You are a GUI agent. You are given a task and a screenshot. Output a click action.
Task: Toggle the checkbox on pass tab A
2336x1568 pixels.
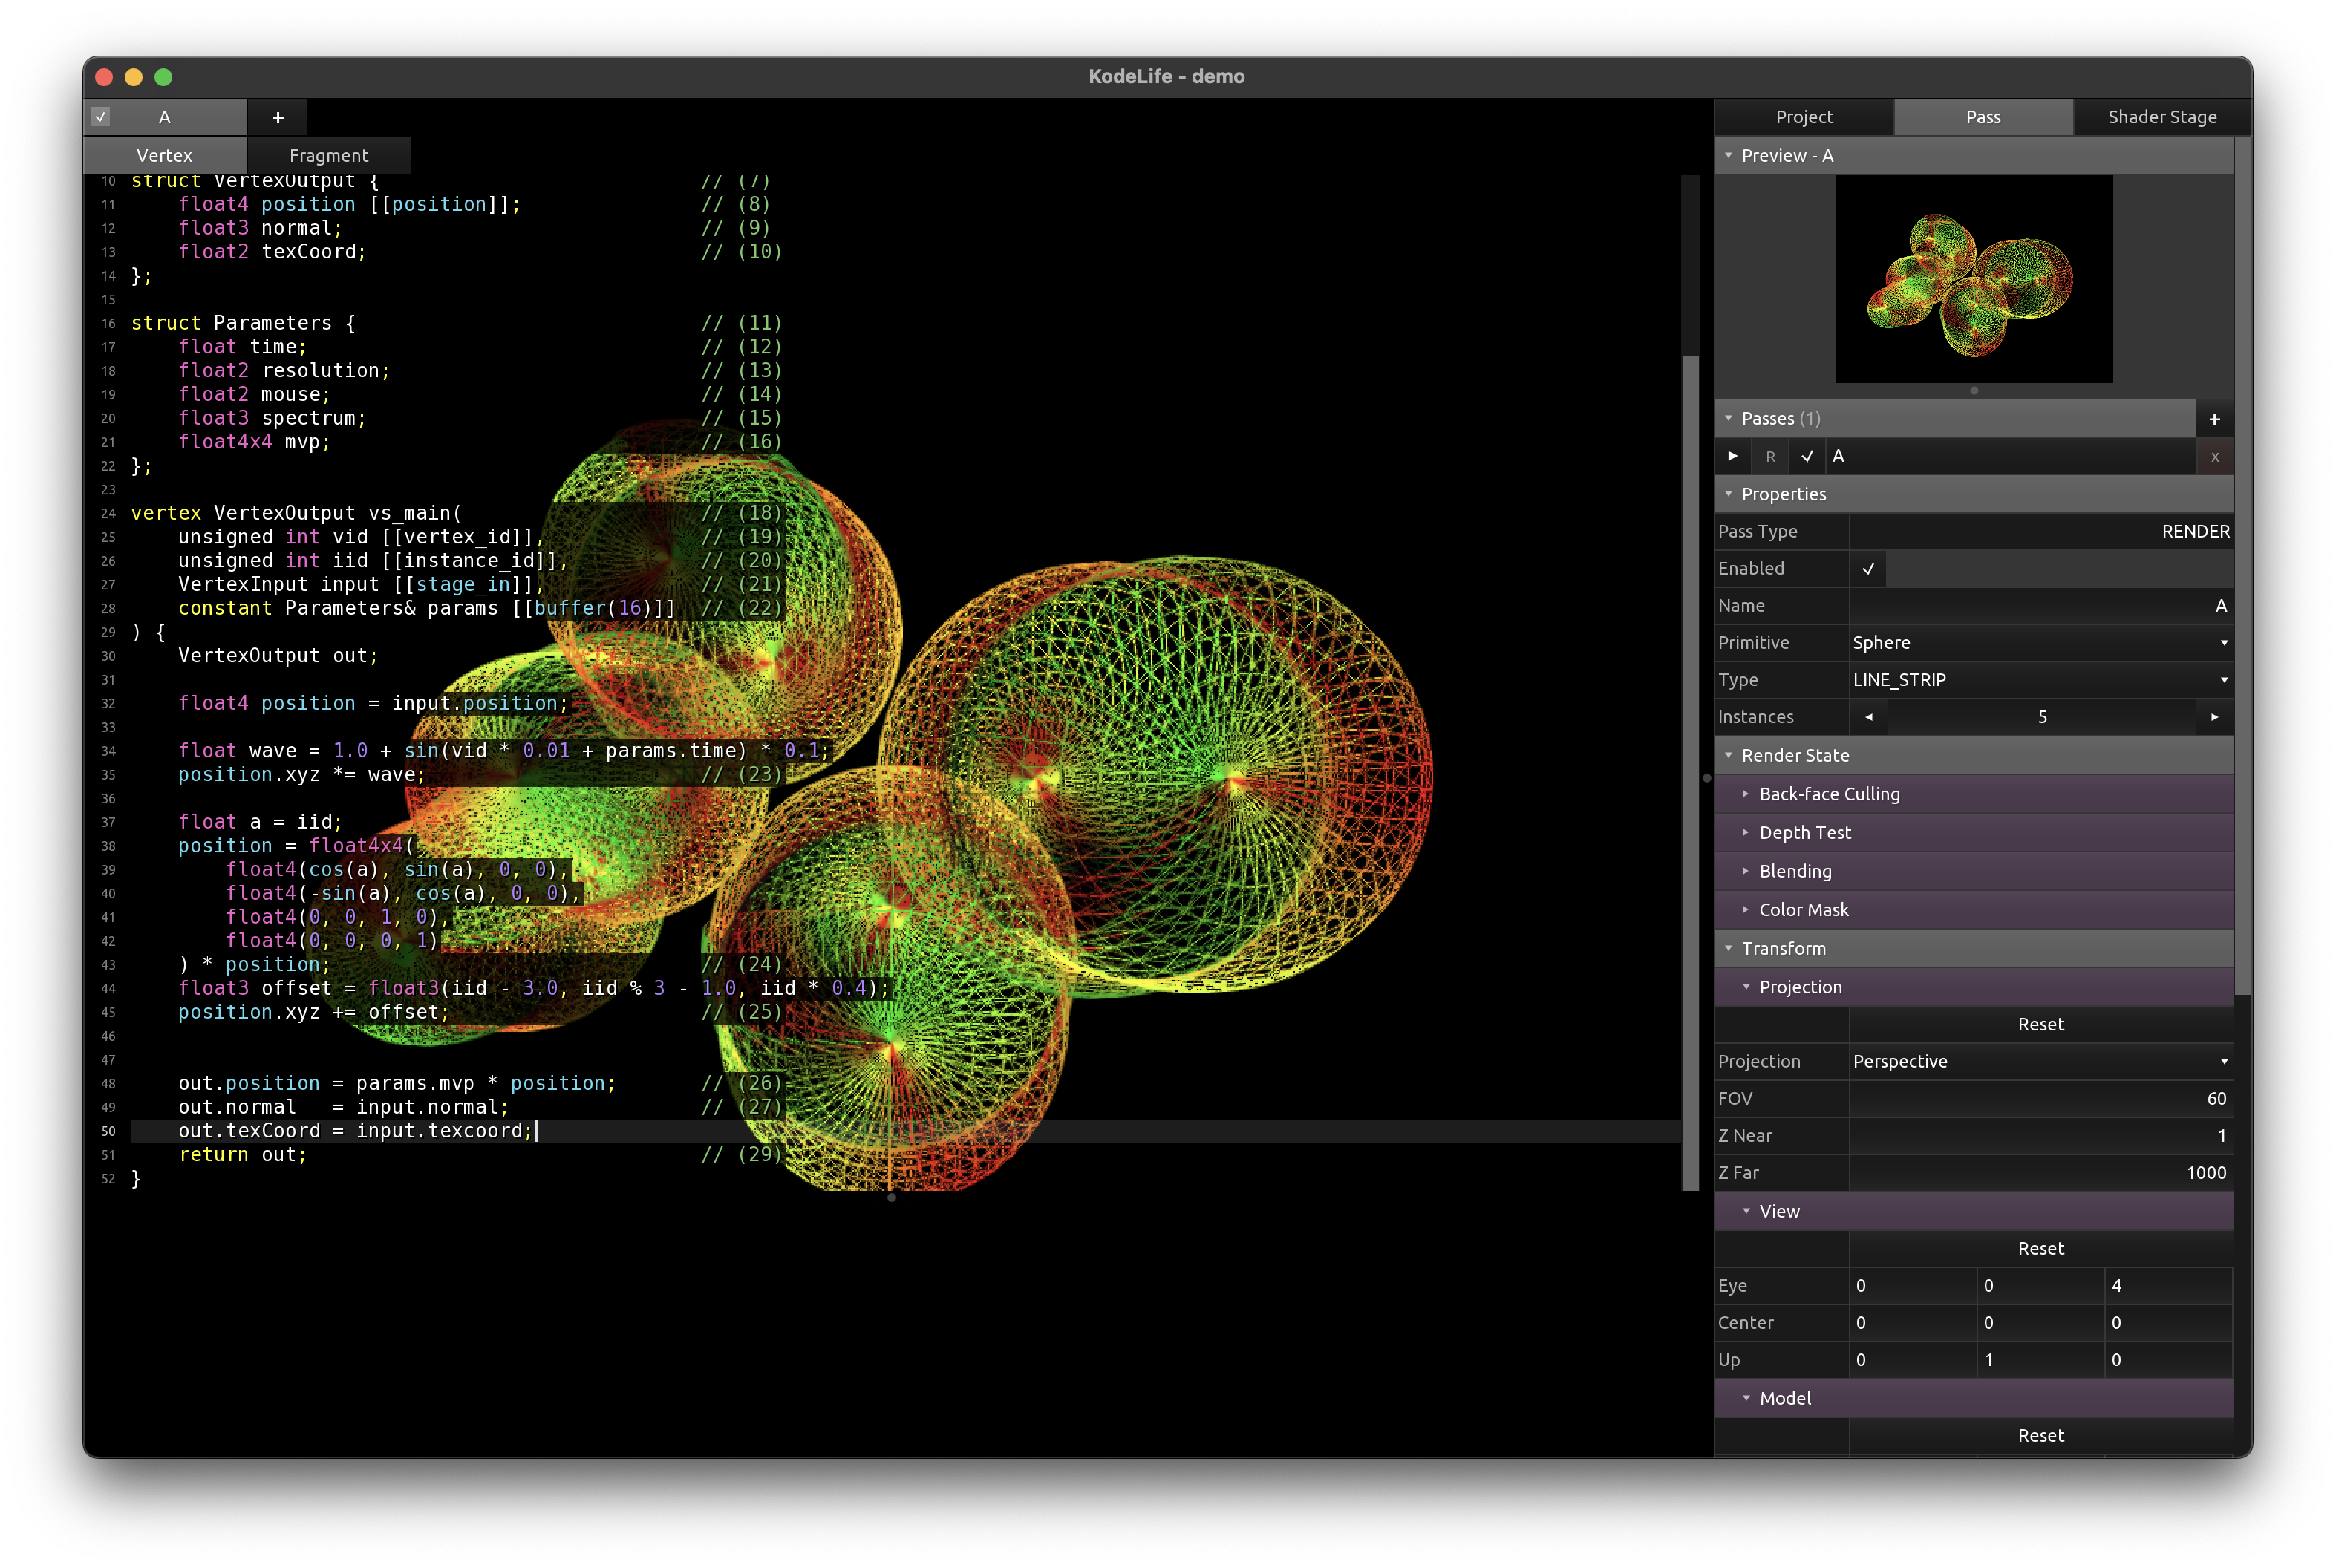click(x=100, y=117)
